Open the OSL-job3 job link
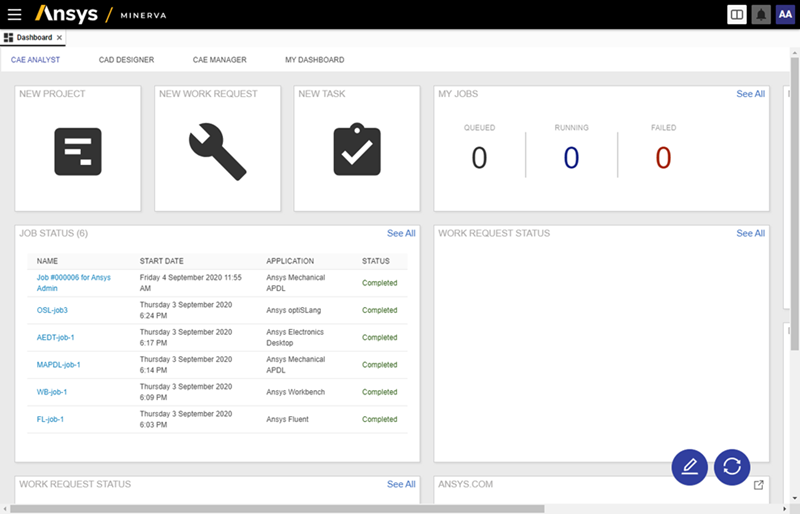Screen dimensions: 800x514 pyautogui.click(x=52, y=310)
